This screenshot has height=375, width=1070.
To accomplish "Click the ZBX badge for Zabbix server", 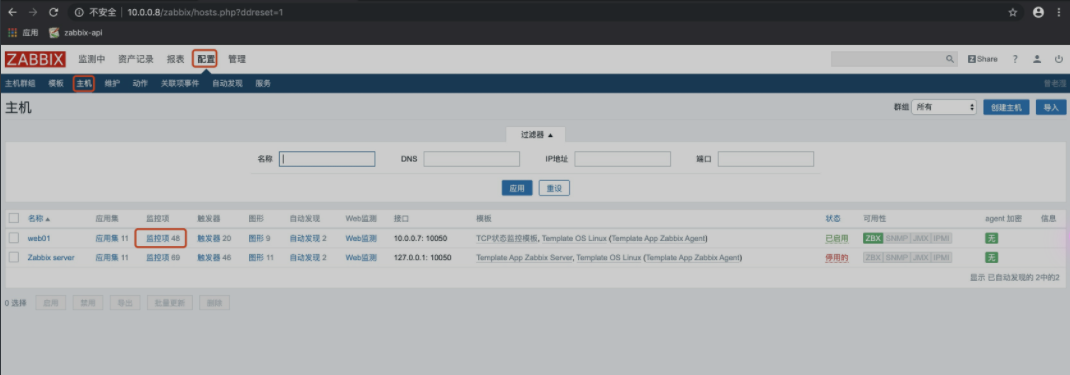I will click(x=873, y=258).
